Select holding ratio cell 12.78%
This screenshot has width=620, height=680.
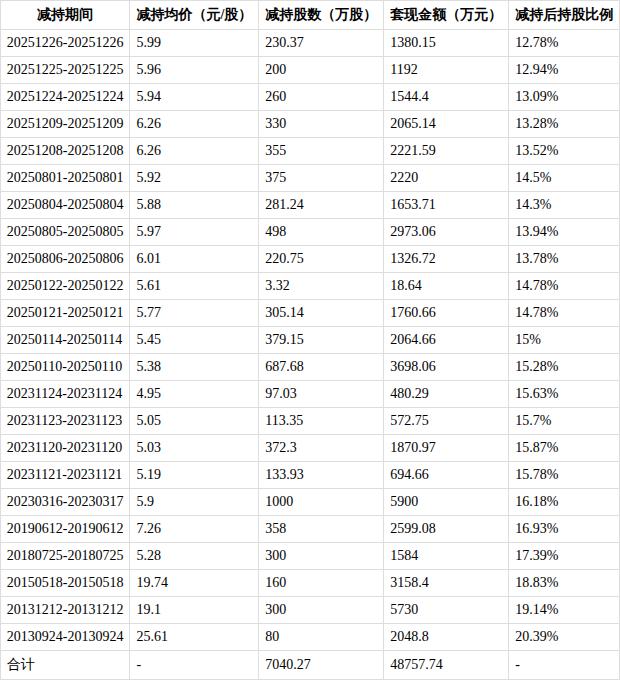pos(536,43)
